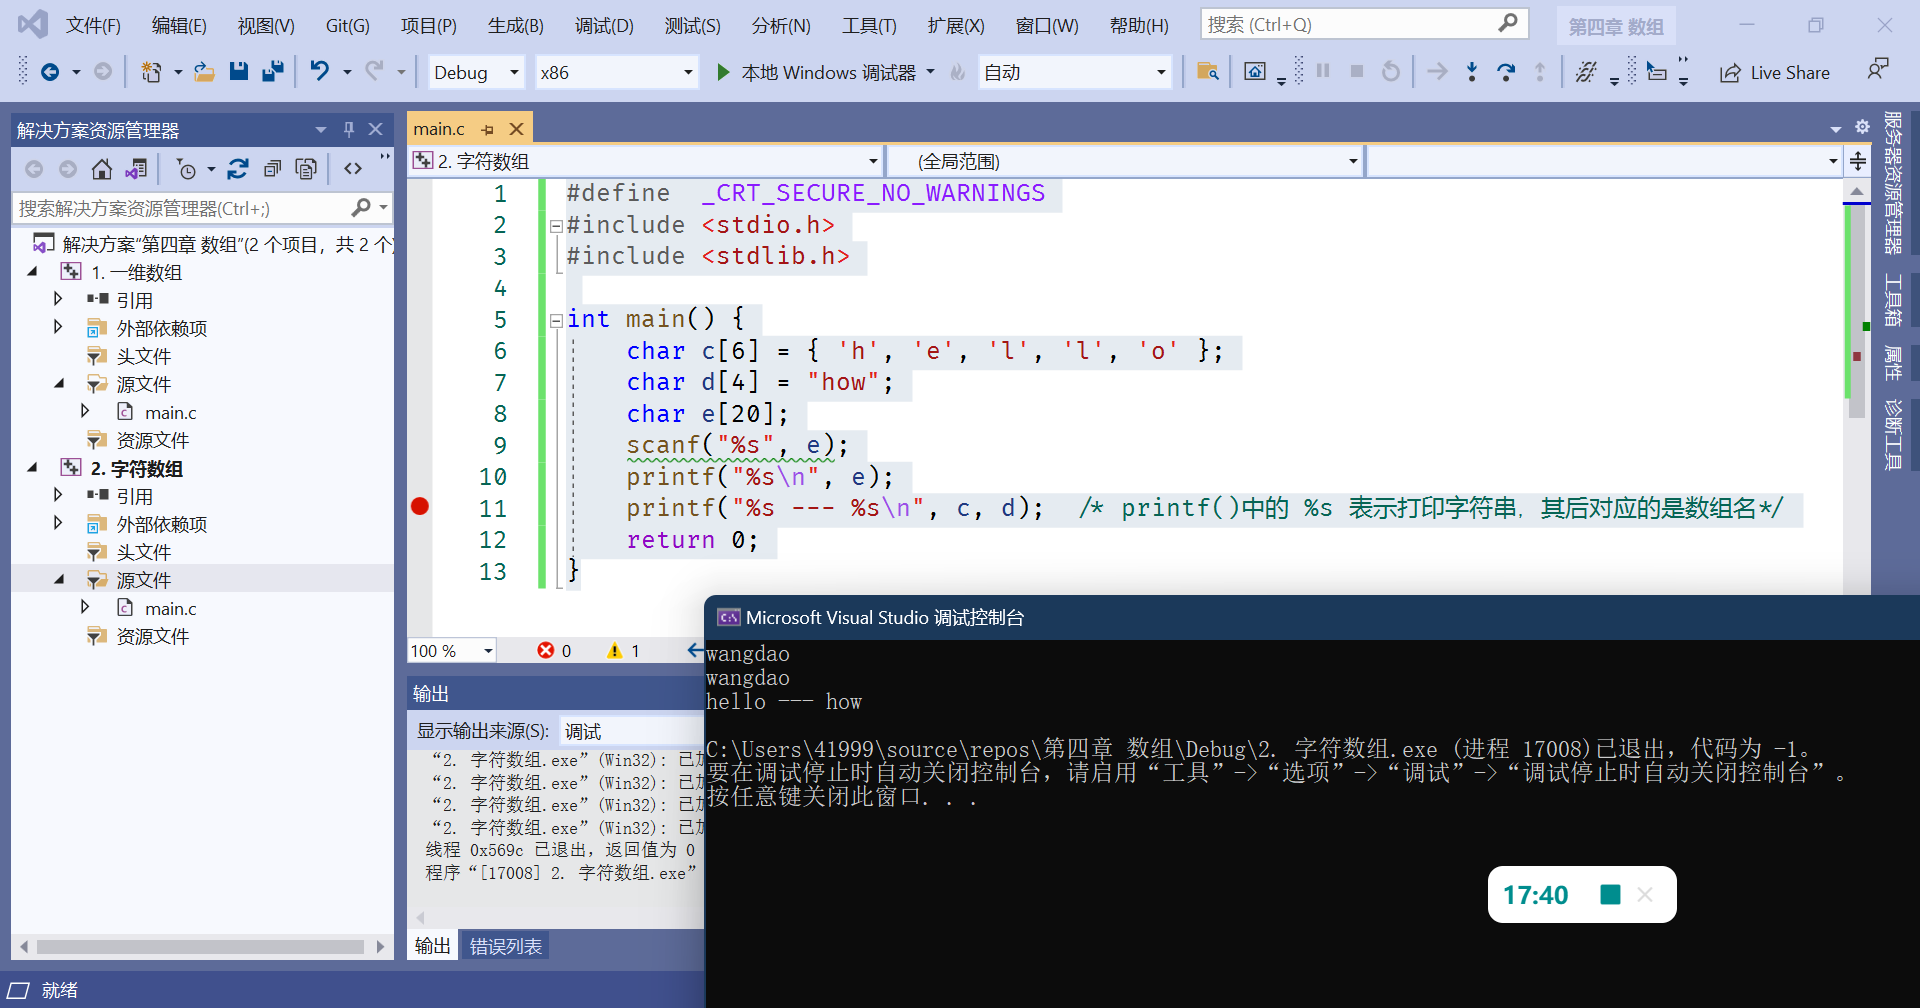The width and height of the screenshot is (1920, 1008).
Task: Toggle auto-hide pin of Solution Explorer panel
Action: 349,129
